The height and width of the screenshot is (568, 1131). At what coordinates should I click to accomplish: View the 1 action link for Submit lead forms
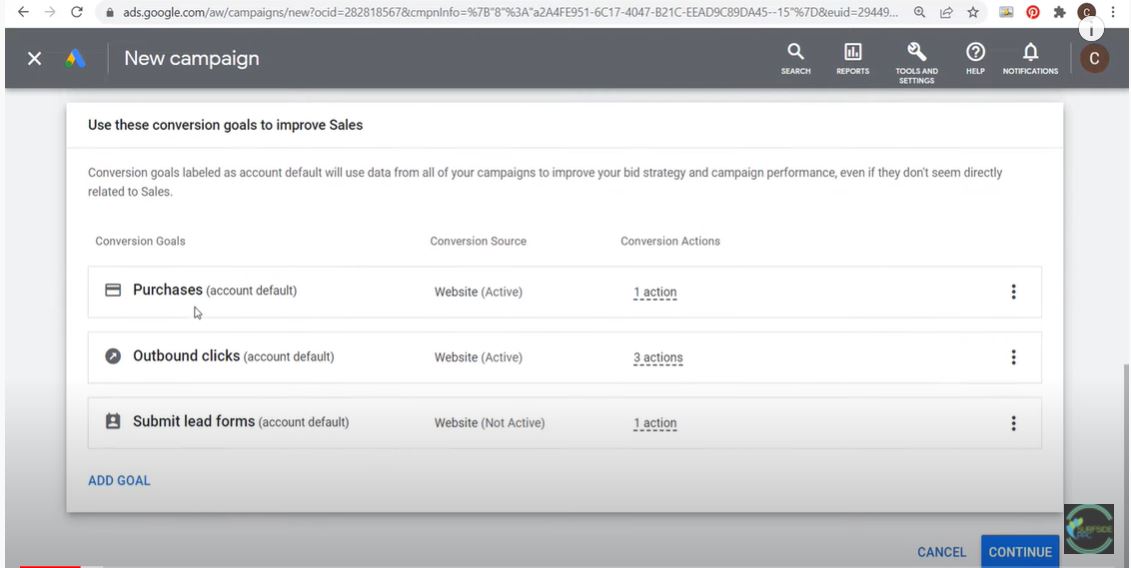click(x=655, y=424)
